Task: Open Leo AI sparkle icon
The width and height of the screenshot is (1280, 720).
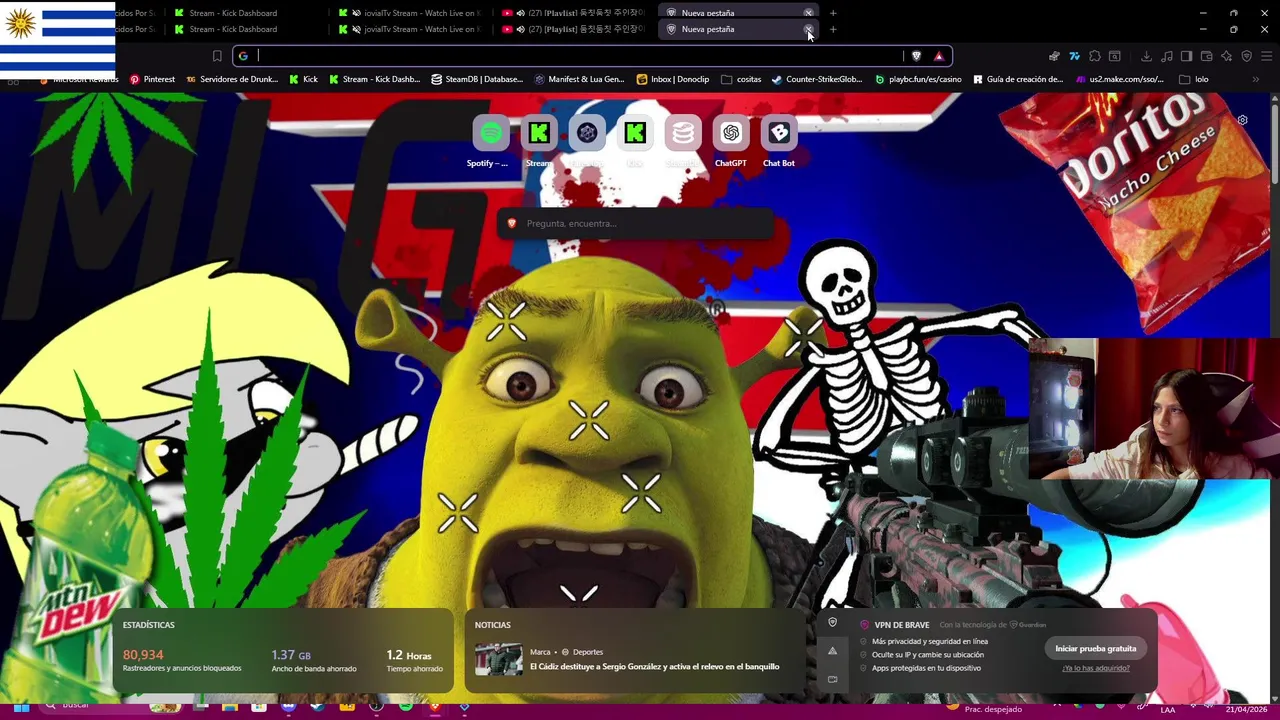Action: pos(1226,56)
